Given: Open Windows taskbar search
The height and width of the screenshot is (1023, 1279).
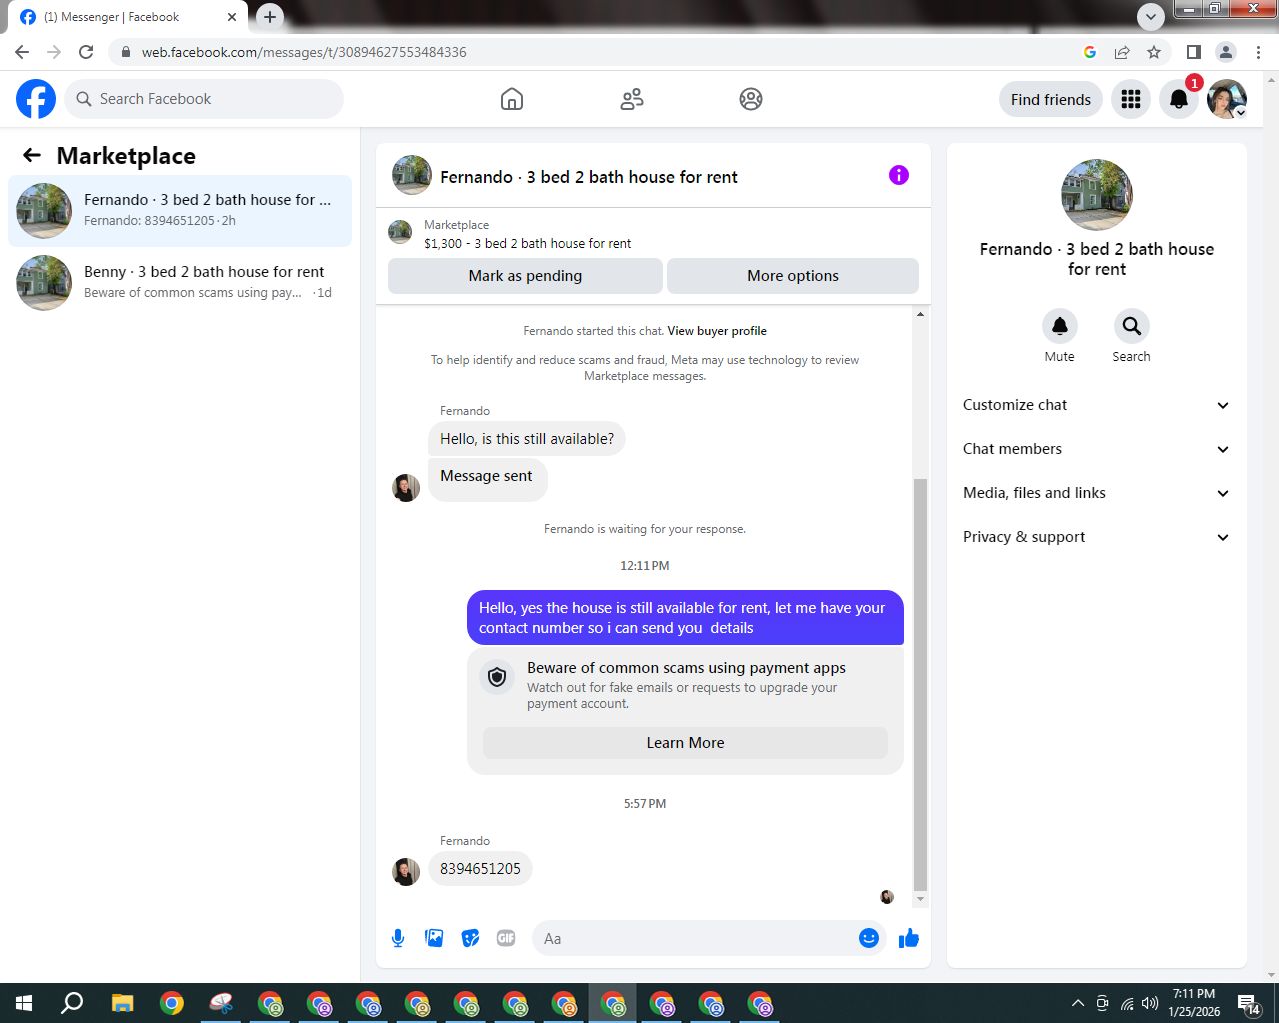Looking at the screenshot, I should point(72,1003).
